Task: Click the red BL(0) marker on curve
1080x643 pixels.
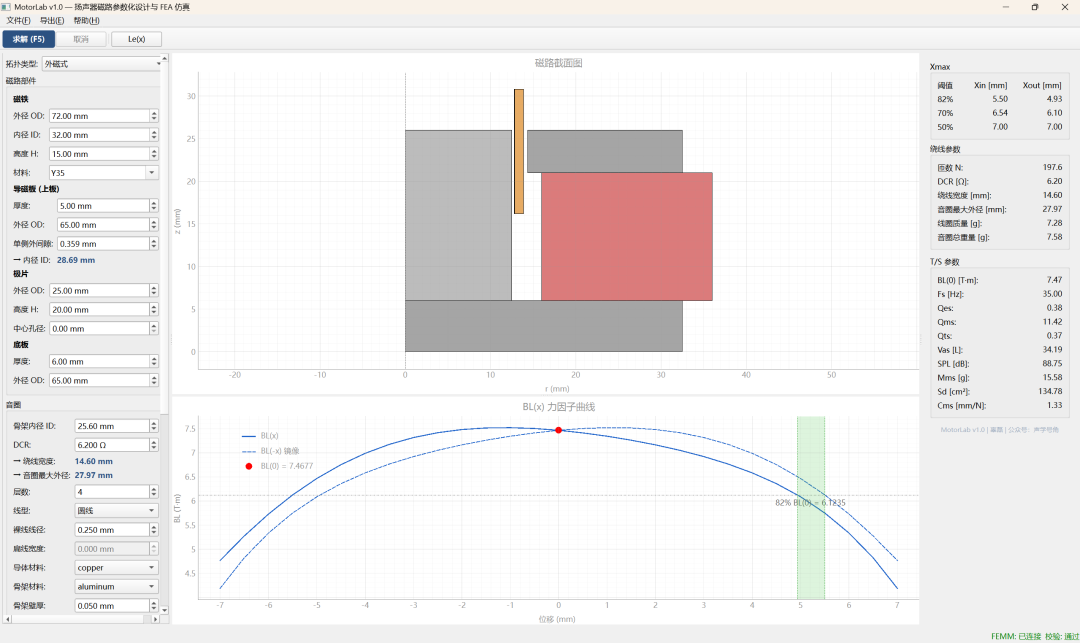Action: click(x=558, y=430)
